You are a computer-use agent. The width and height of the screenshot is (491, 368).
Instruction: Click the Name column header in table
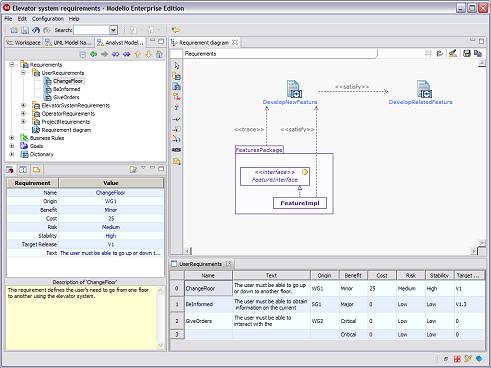point(208,275)
